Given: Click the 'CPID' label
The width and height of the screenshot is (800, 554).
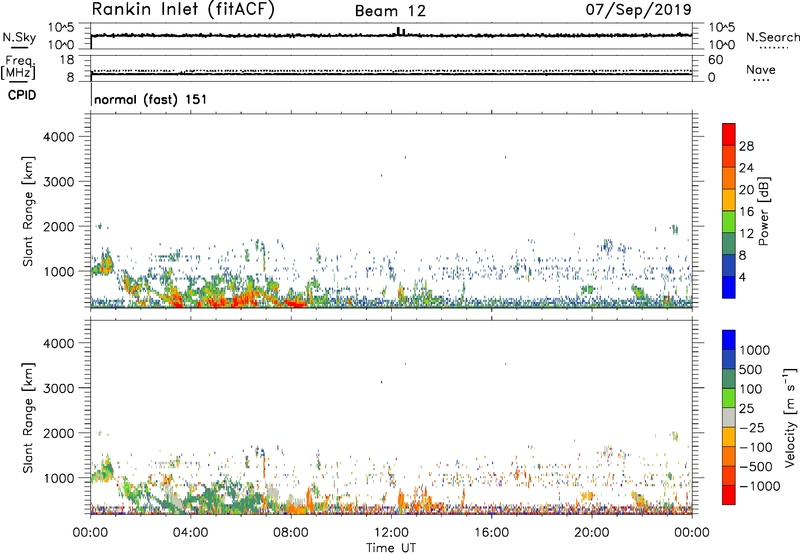Looking at the screenshot, I should (22, 95).
